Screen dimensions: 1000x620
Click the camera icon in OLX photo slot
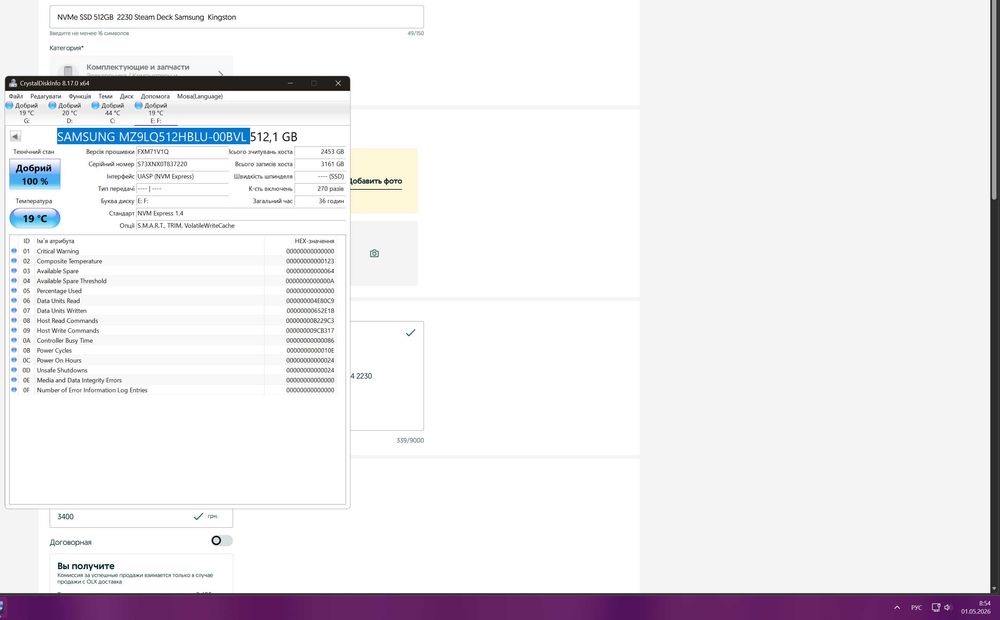coord(374,253)
